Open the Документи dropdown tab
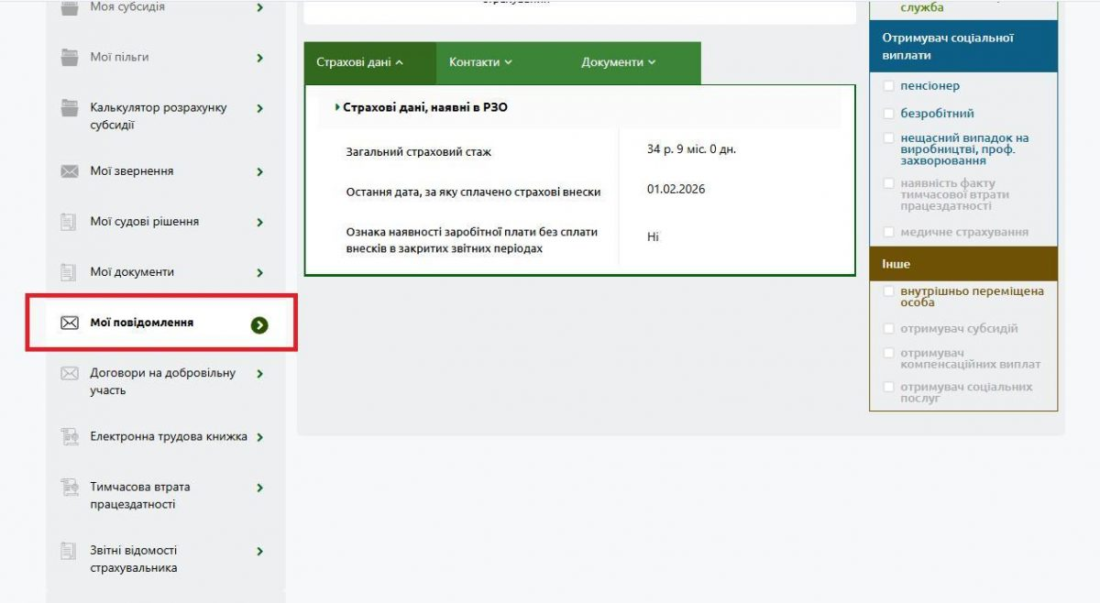The height and width of the screenshot is (603, 1100). pos(618,62)
